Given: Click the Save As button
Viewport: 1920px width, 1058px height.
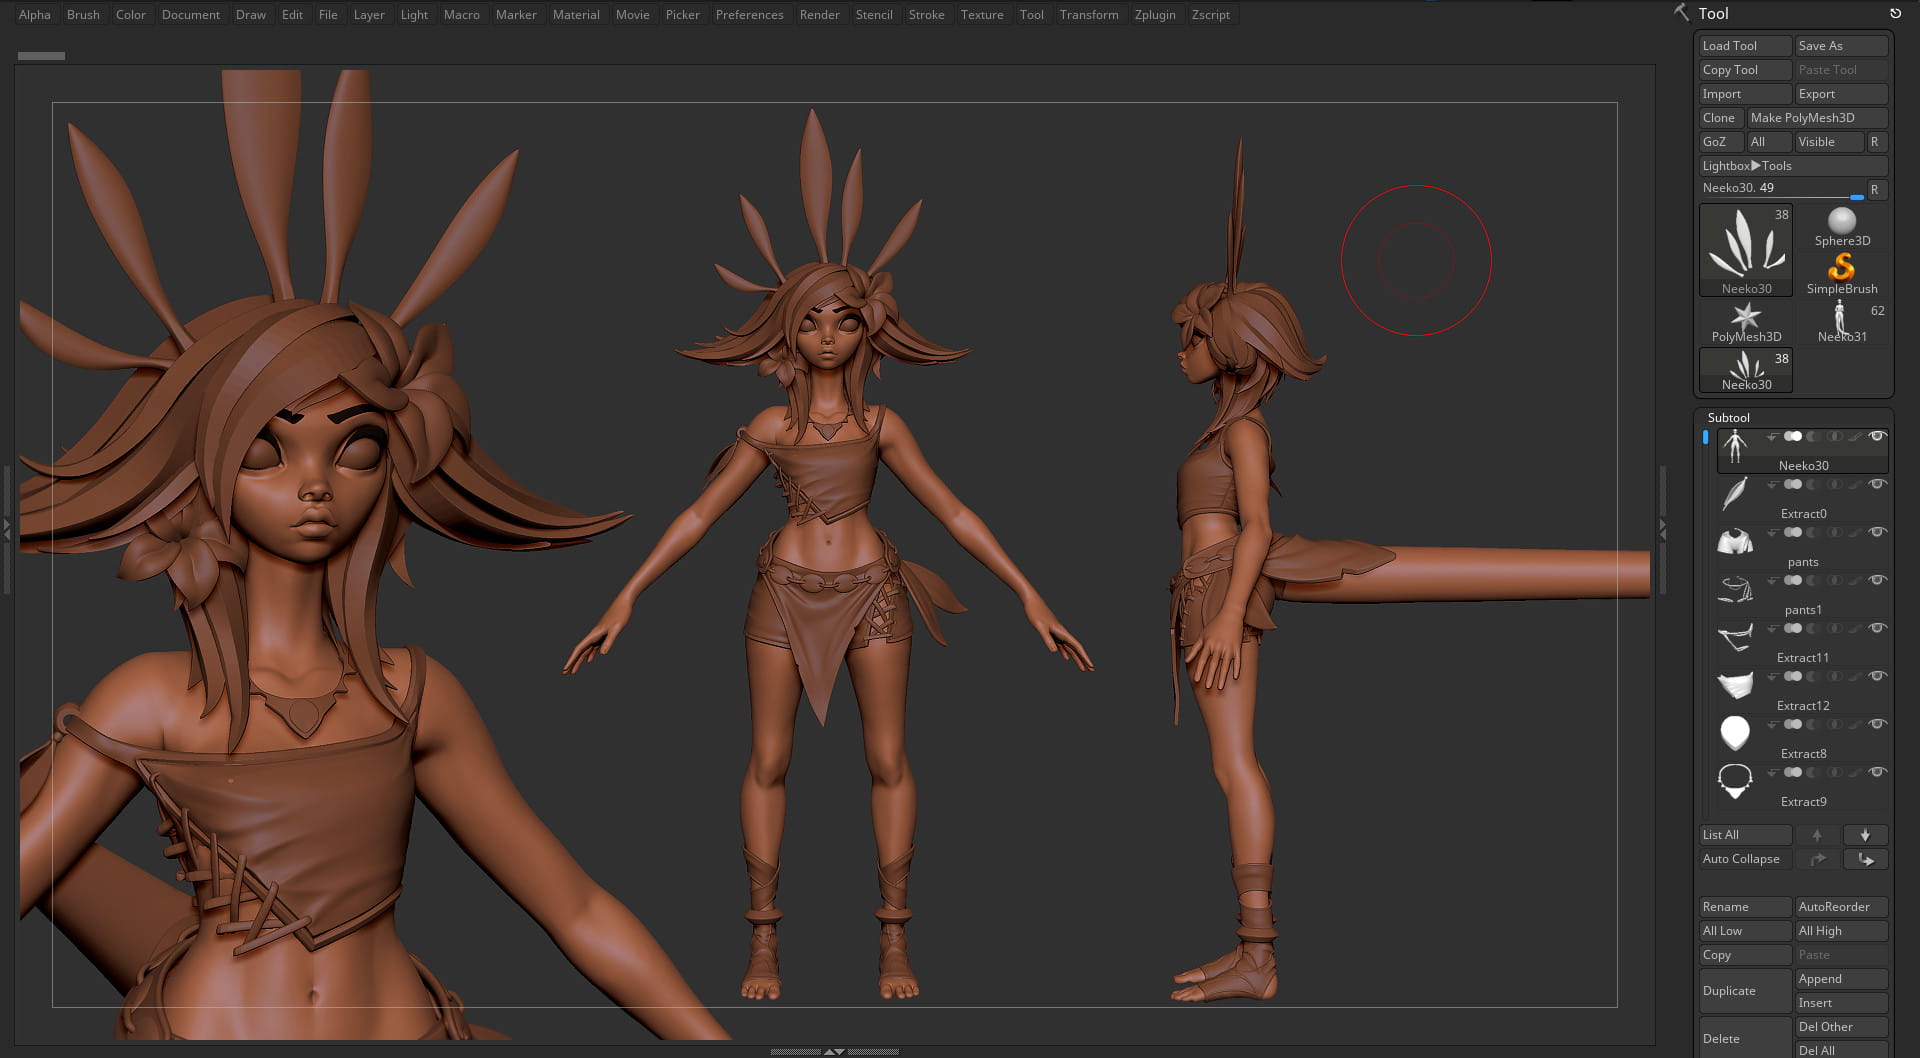Looking at the screenshot, I should pyautogui.click(x=1841, y=46).
